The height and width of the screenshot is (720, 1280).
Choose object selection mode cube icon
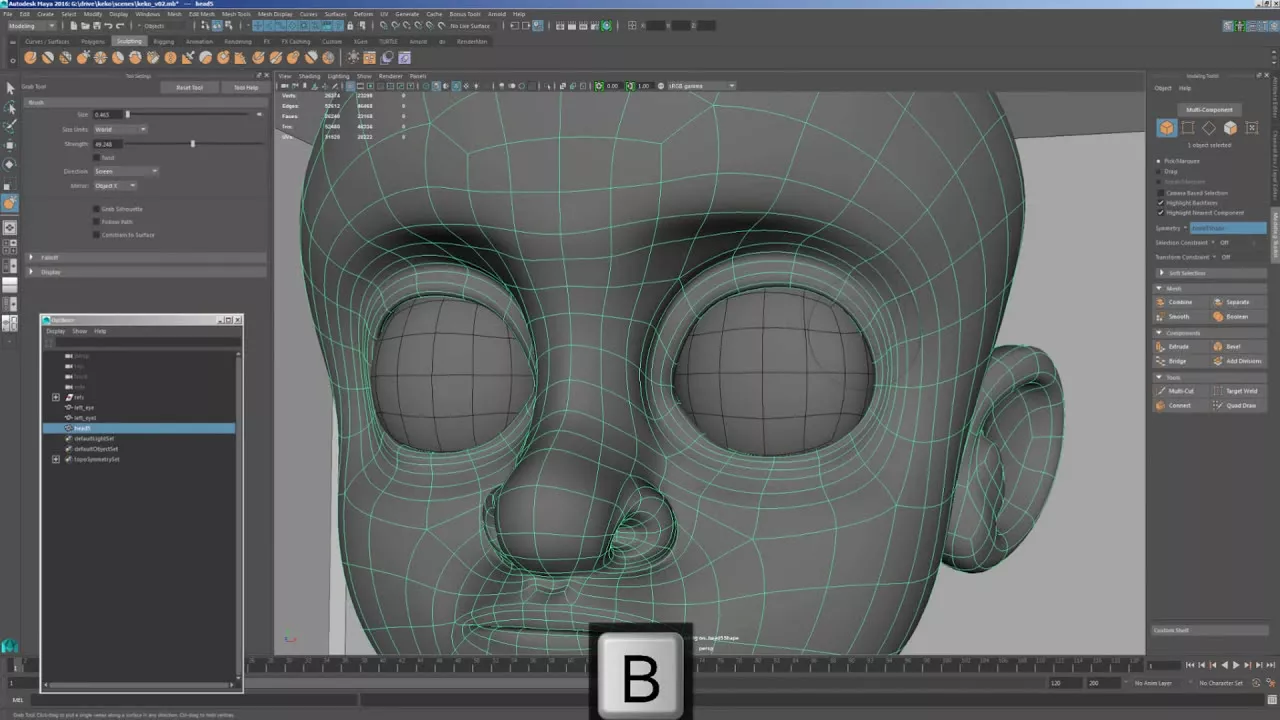point(1167,128)
